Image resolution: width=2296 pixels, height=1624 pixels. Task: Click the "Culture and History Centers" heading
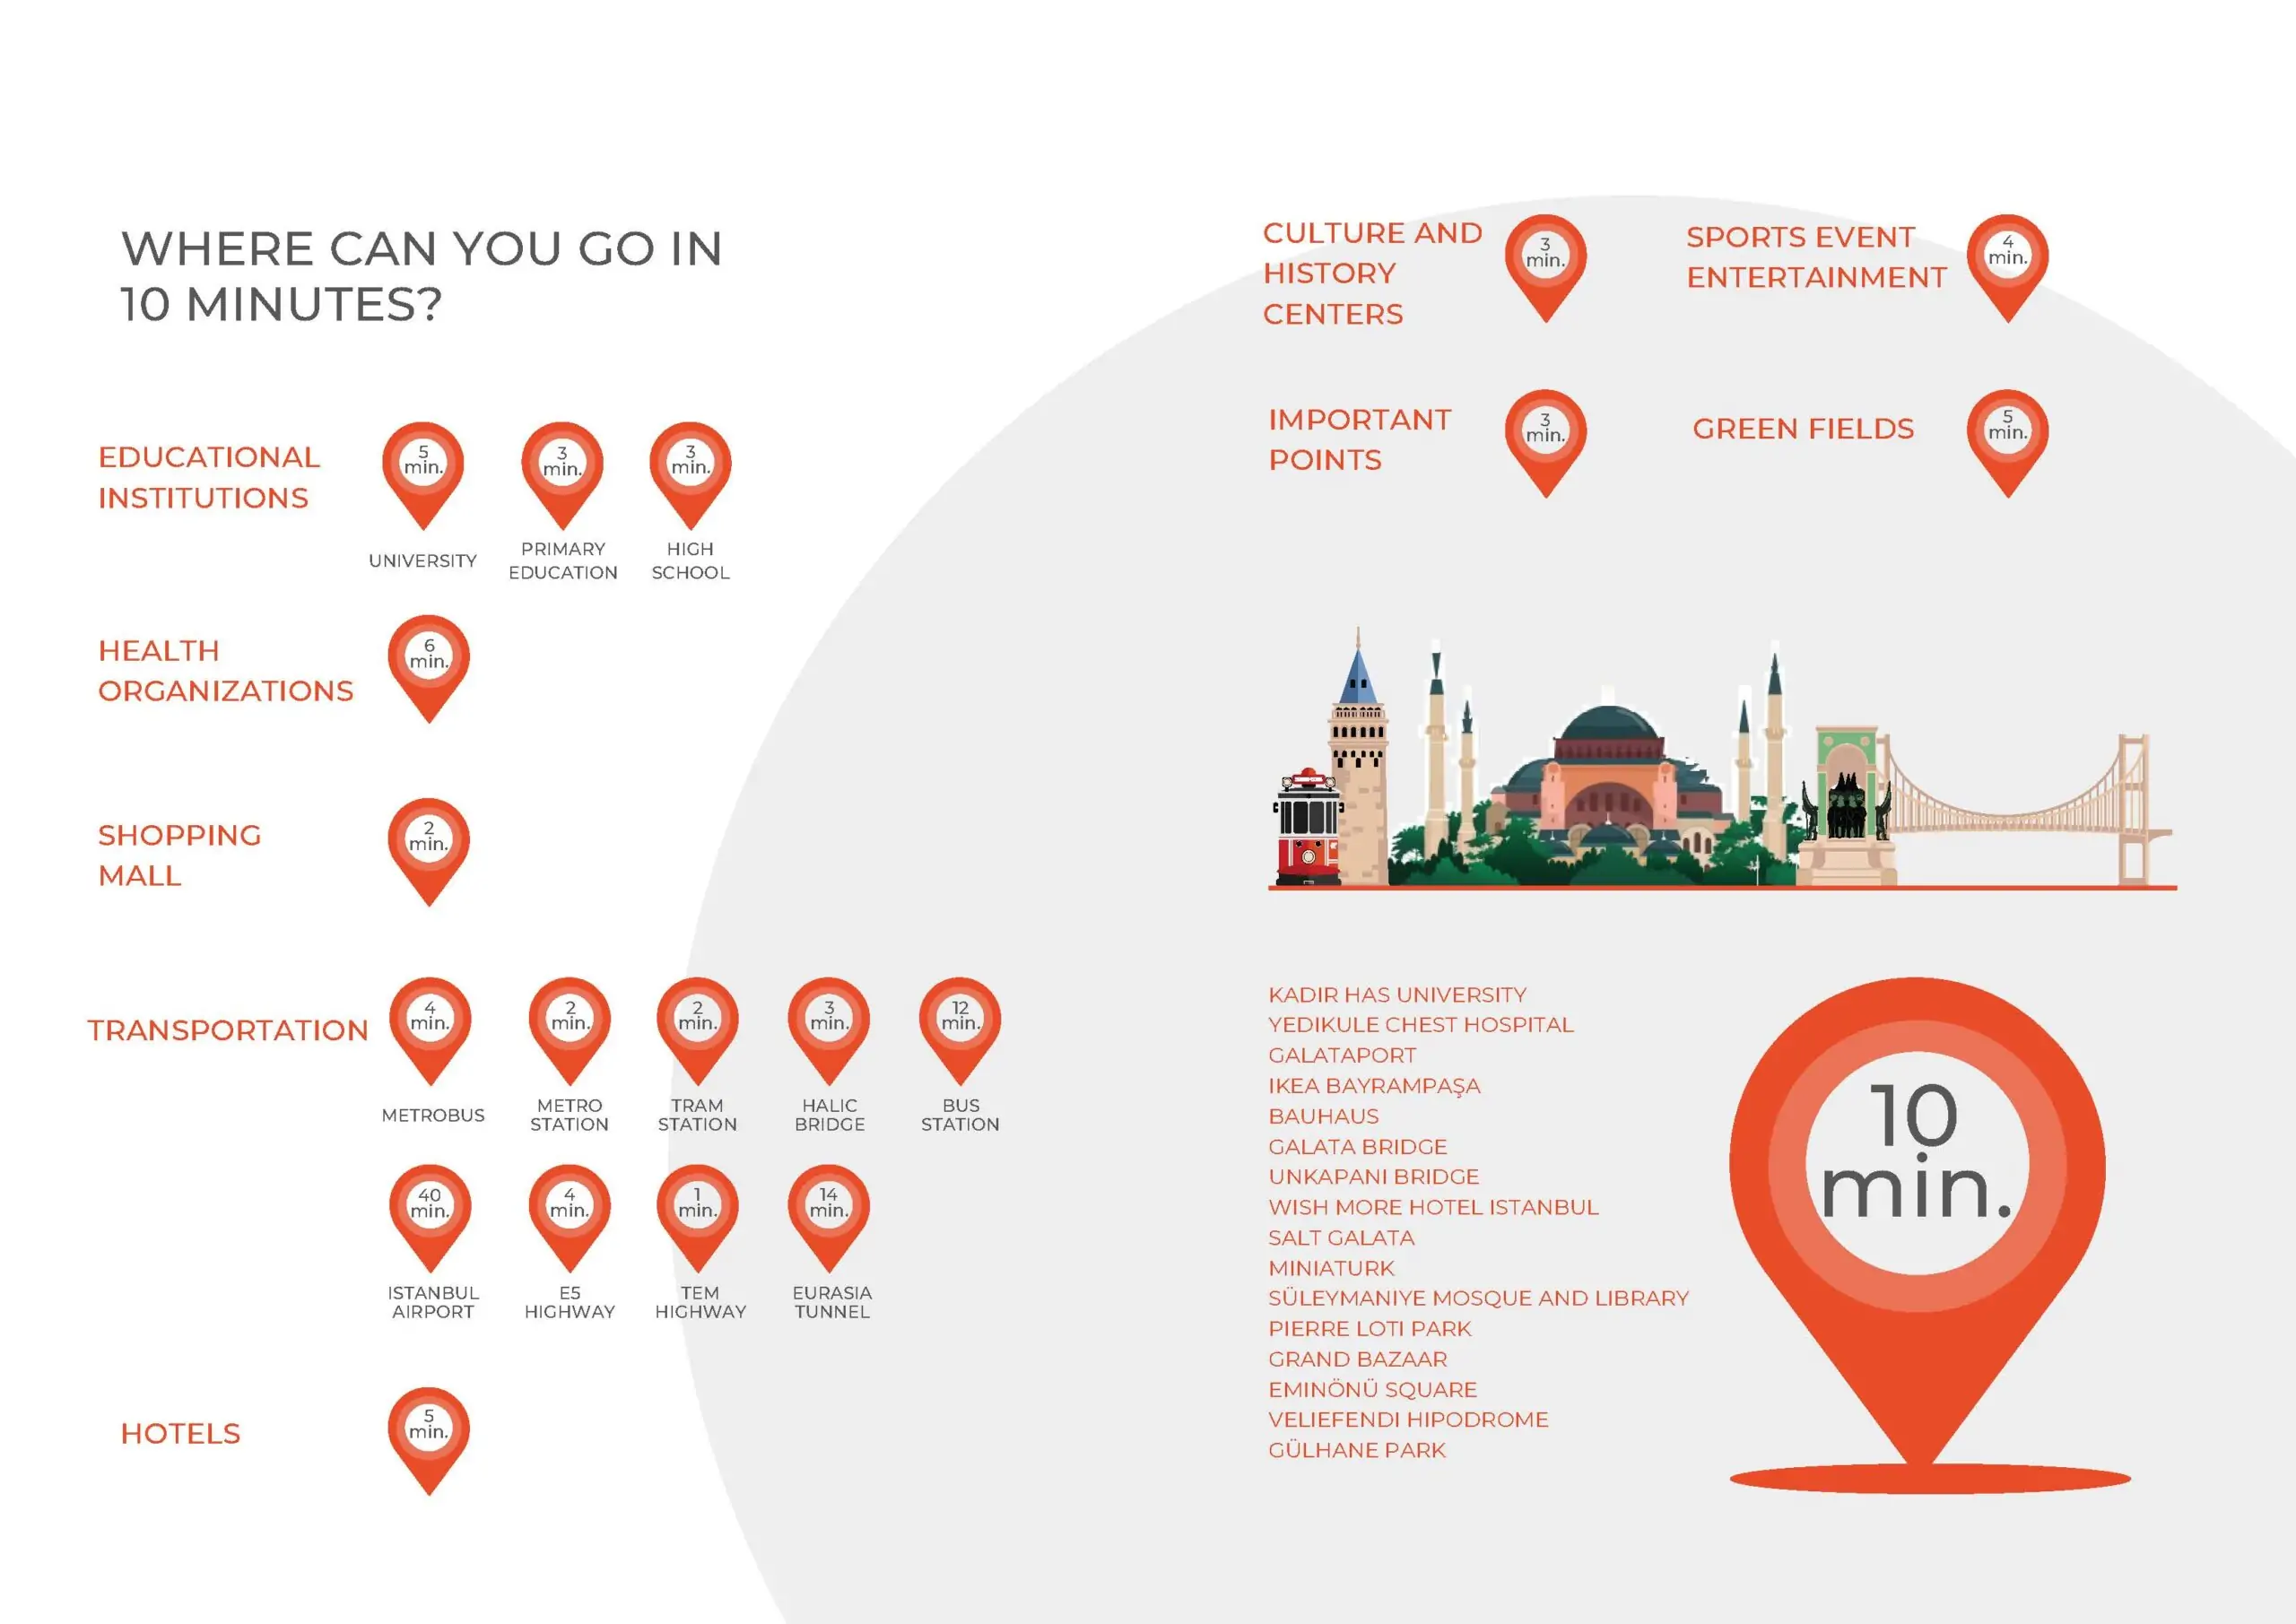pos(1372,273)
